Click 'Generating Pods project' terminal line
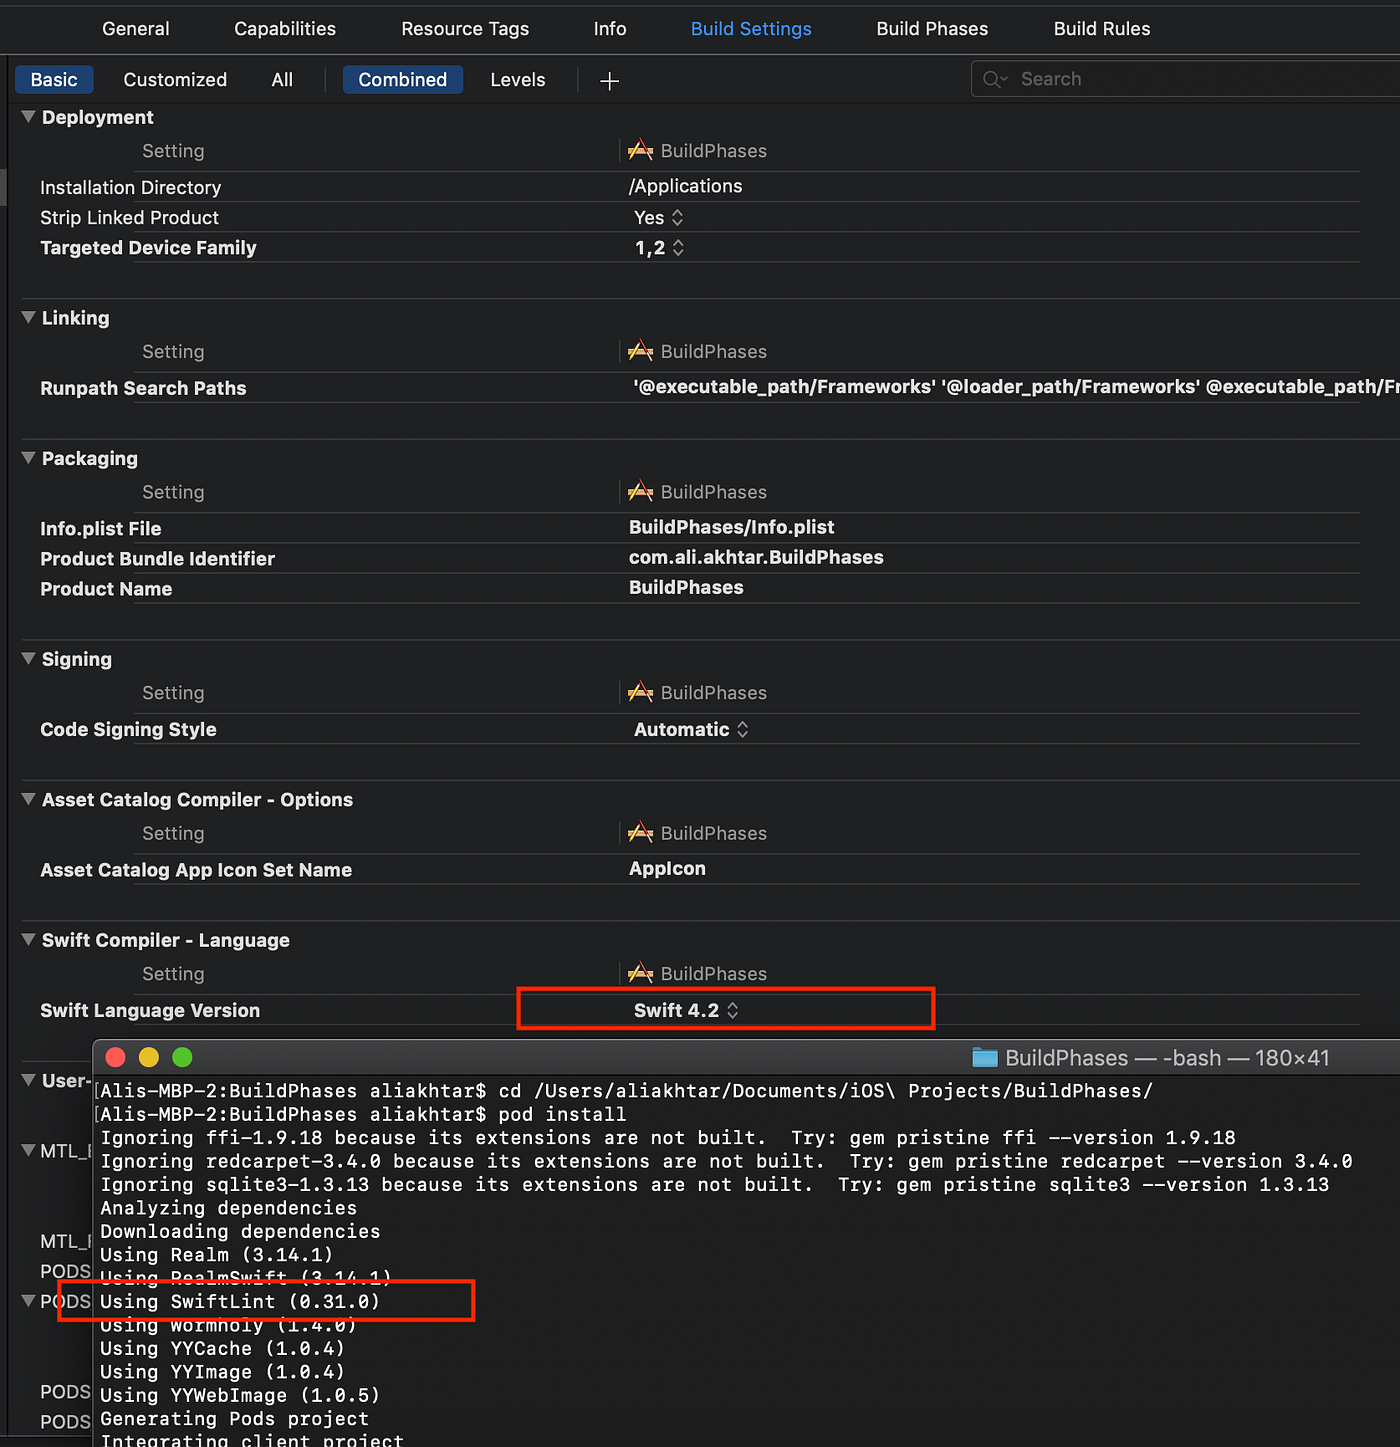The width and height of the screenshot is (1400, 1447). click(x=234, y=1418)
